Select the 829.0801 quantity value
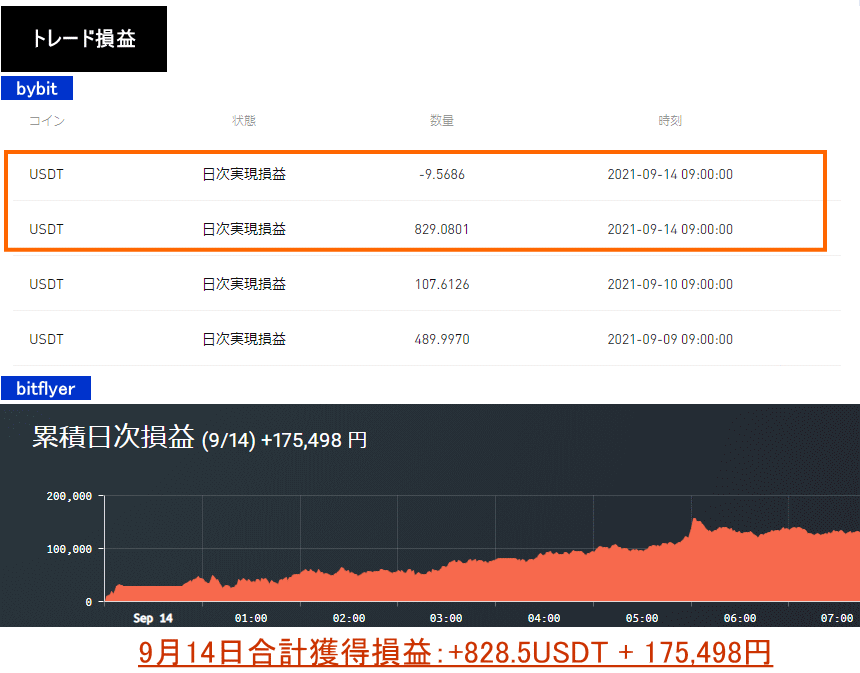The image size is (860, 673). (442, 229)
